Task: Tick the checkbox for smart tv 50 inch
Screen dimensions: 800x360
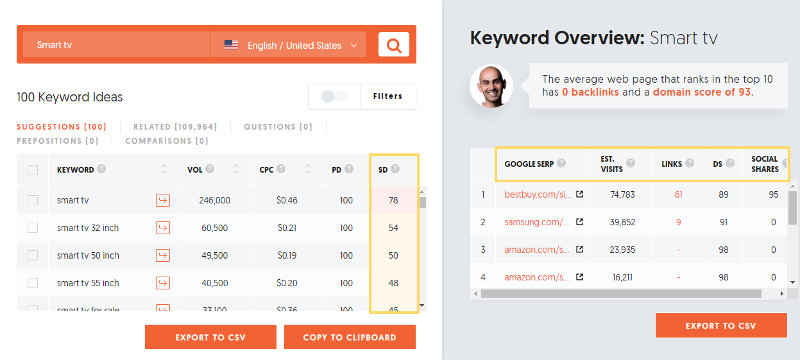Action: (x=32, y=255)
